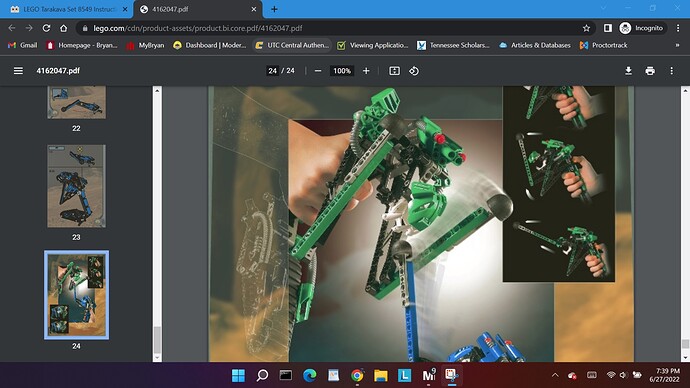Viewport: 690px width, 388px height.
Task: Click the thumbnail panel scrollbar handle
Action: tap(157, 340)
